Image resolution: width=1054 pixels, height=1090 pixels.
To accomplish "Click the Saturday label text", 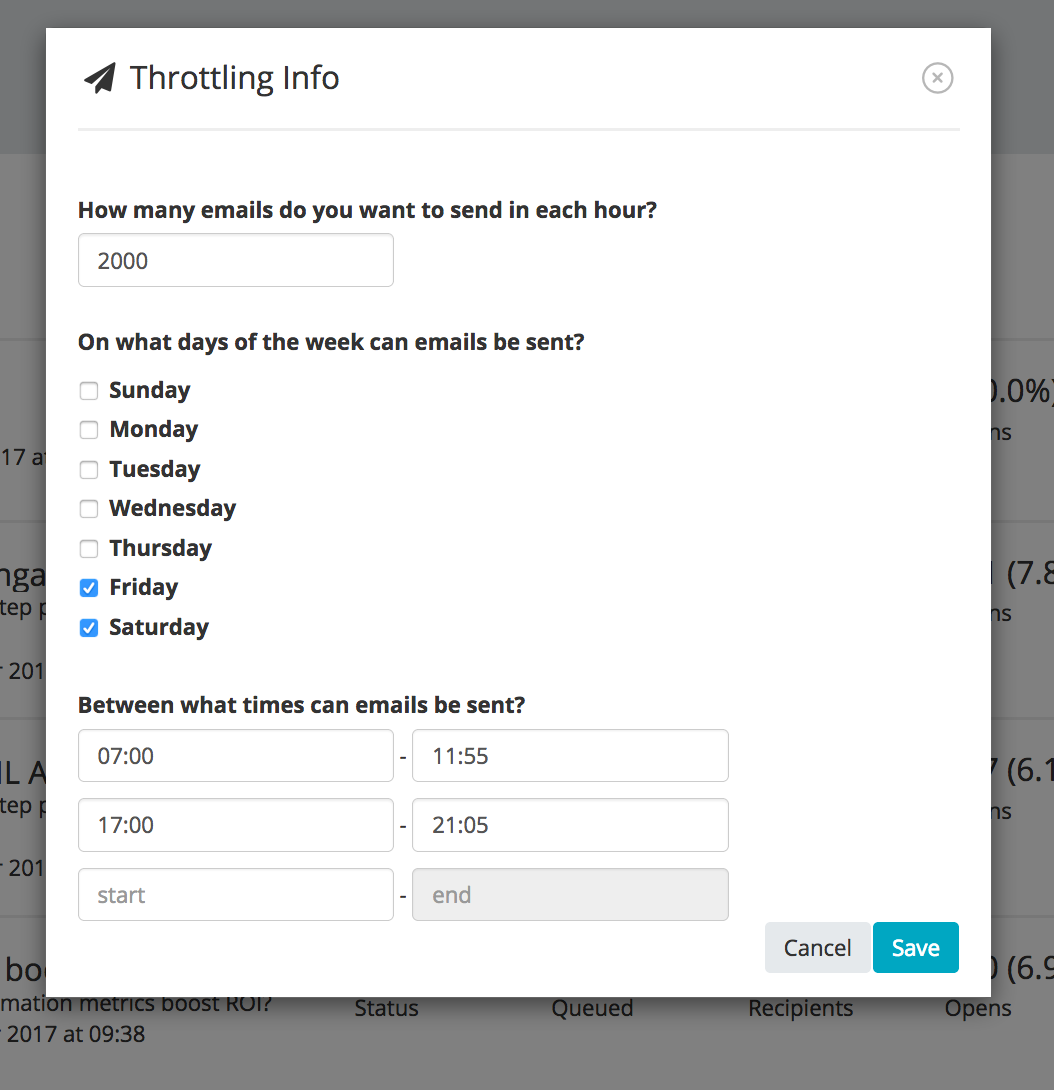I will 159,627.
